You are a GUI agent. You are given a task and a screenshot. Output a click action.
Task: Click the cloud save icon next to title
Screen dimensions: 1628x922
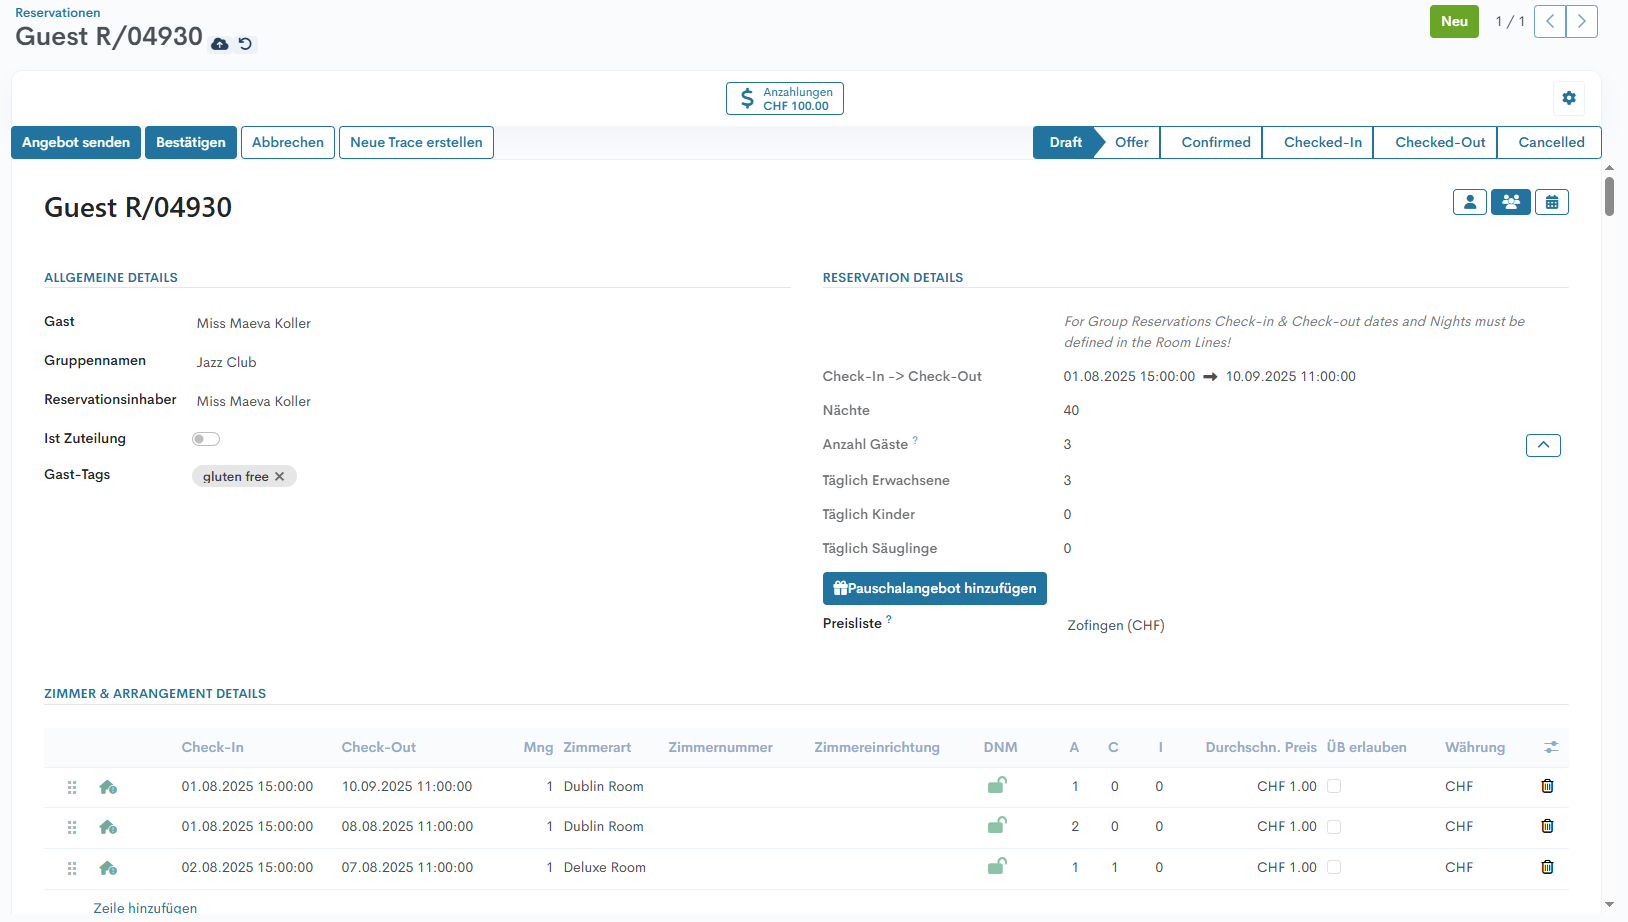point(220,44)
